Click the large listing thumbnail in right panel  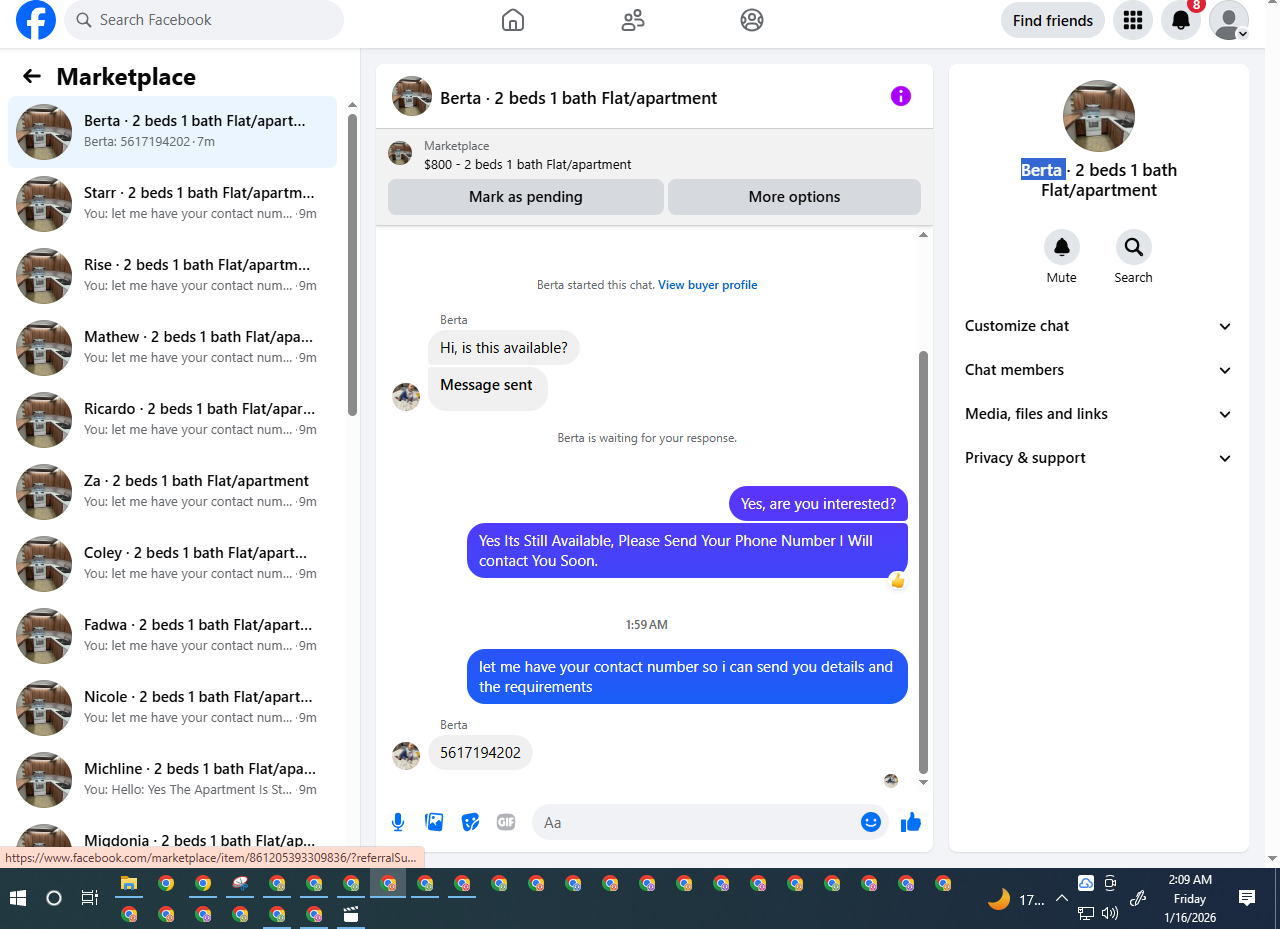[x=1099, y=116]
